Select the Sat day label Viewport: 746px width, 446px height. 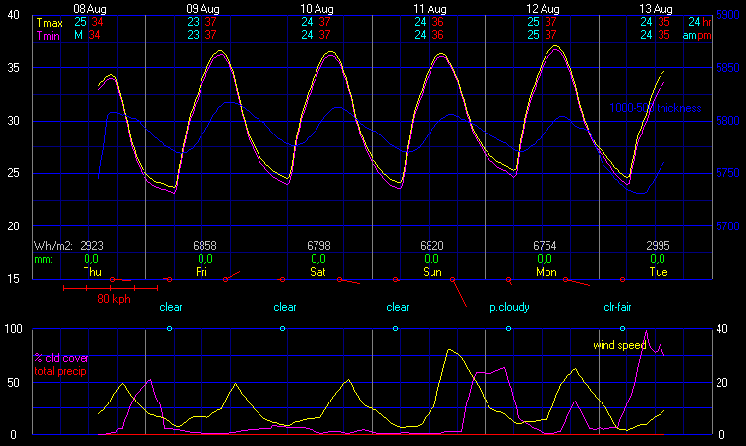pyautogui.click(x=318, y=272)
